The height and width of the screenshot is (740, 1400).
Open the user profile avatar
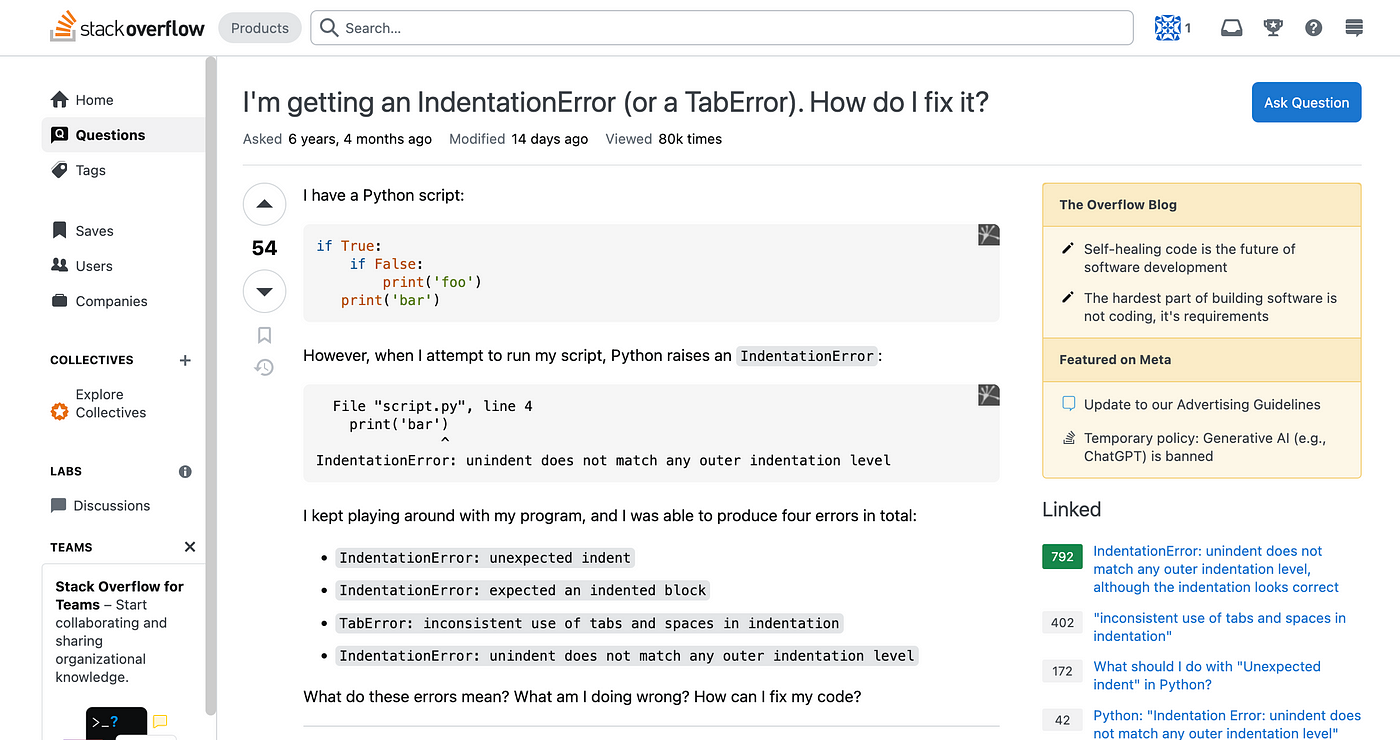coord(1167,28)
